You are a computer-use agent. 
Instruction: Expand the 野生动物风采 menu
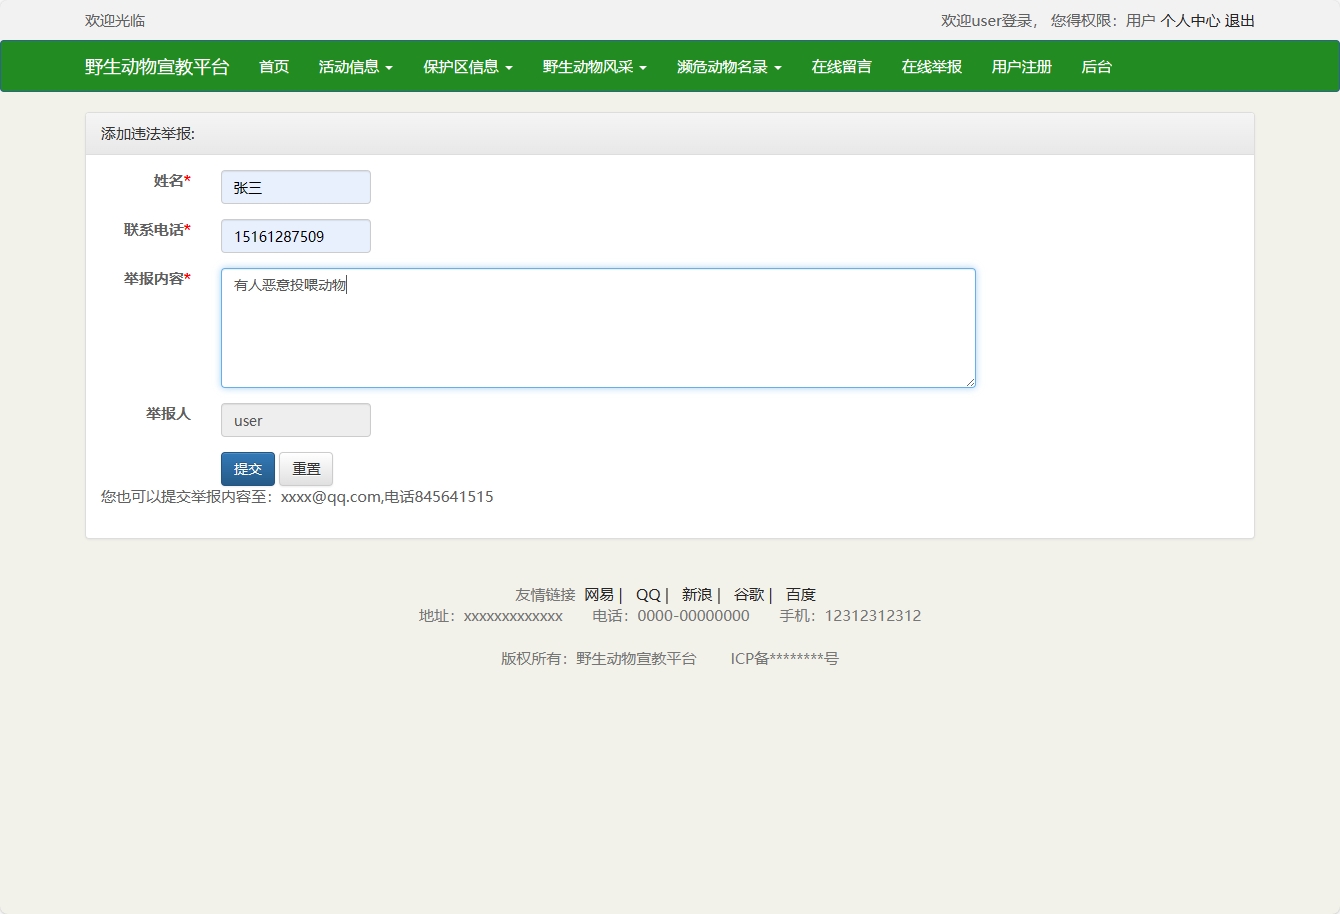click(594, 66)
